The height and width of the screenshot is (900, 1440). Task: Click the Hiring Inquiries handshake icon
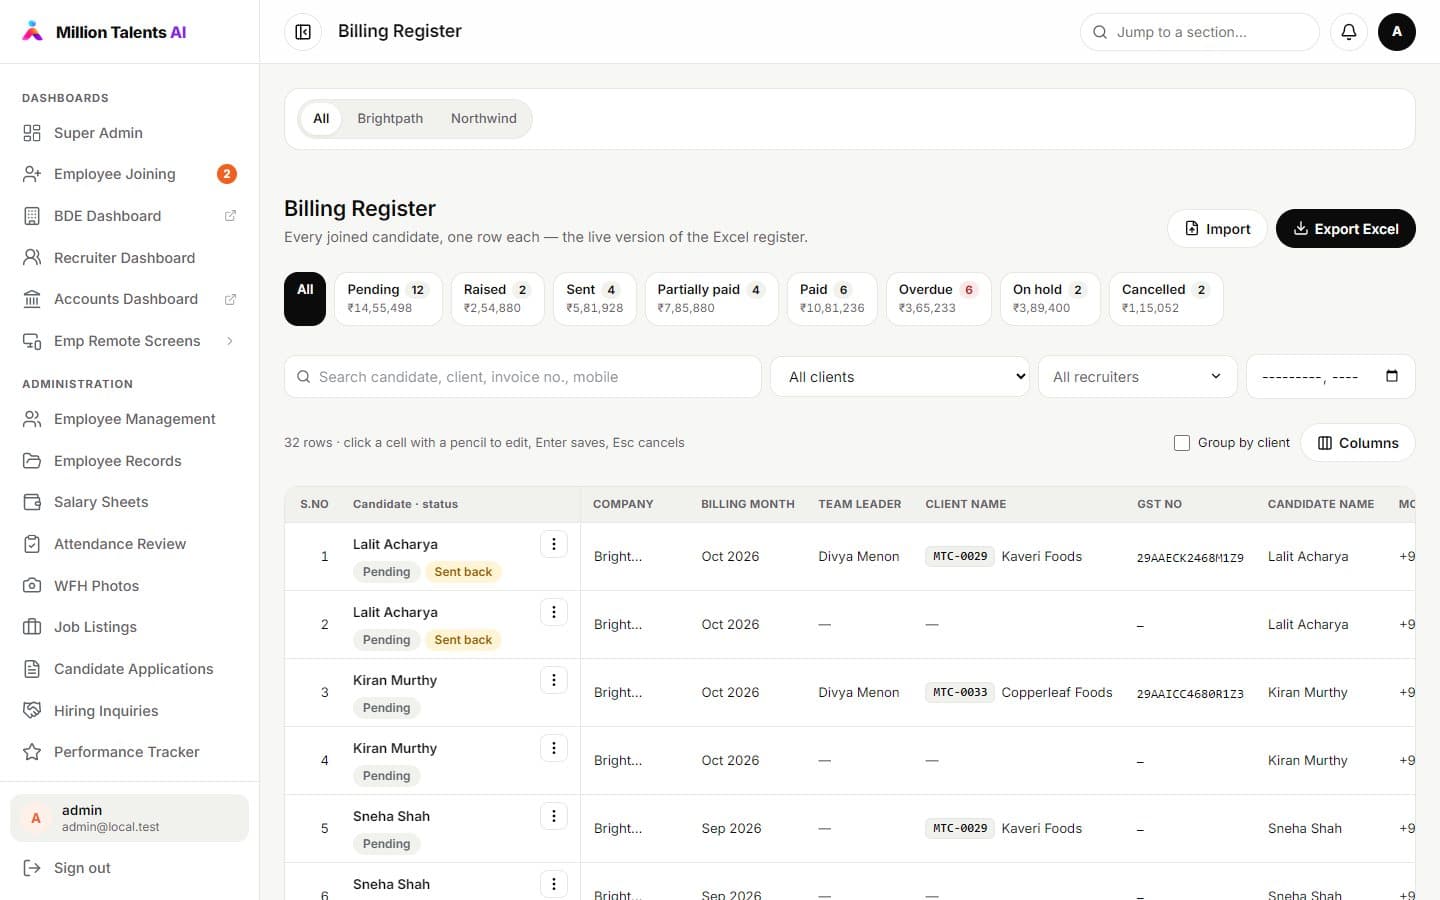click(32, 711)
